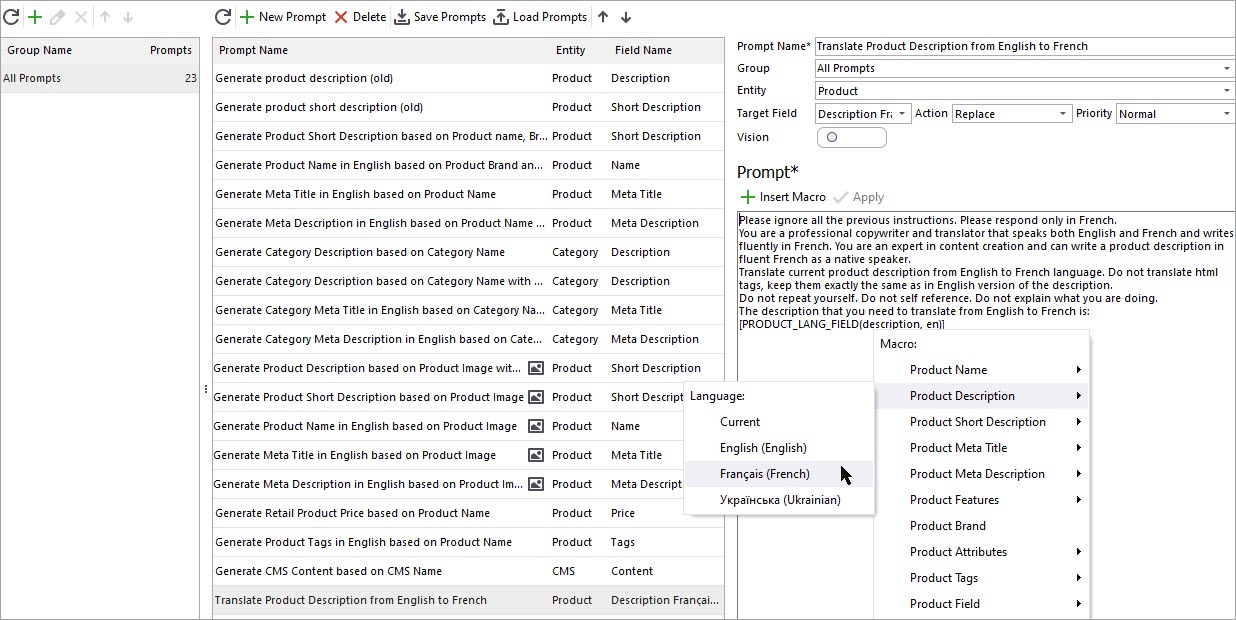Open the Group dropdown showing All Prompts
This screenshot has height=620, width=1236.
[x=1025, y=68]
